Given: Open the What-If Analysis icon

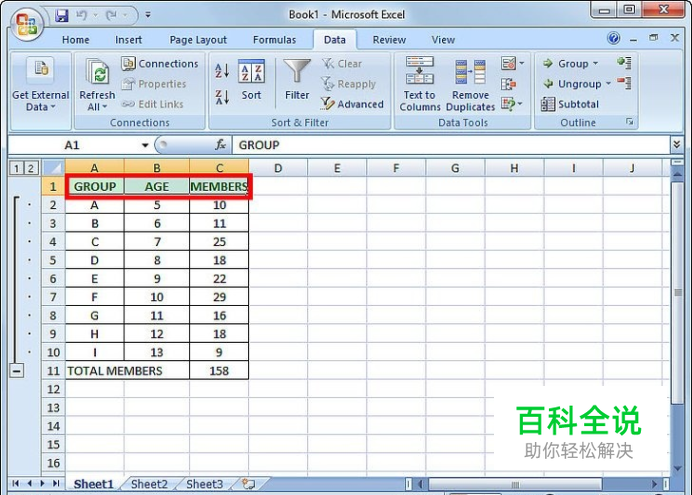Looking at the screenshot, I should pos(508,105).
